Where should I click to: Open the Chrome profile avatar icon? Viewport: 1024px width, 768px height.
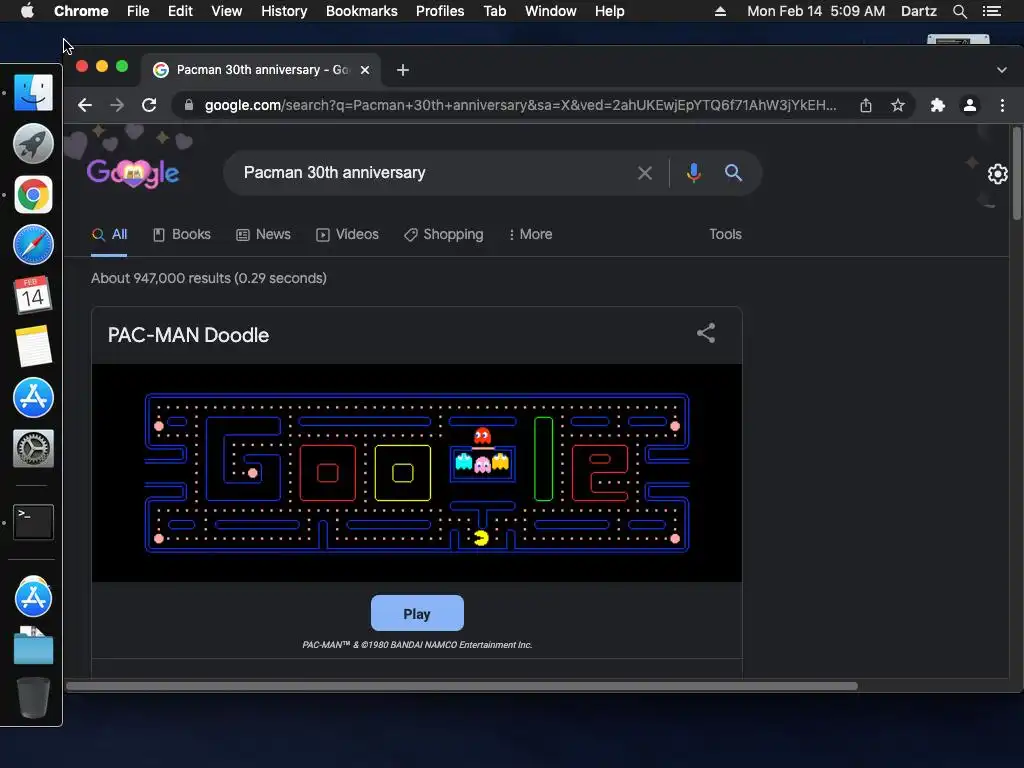970,105
